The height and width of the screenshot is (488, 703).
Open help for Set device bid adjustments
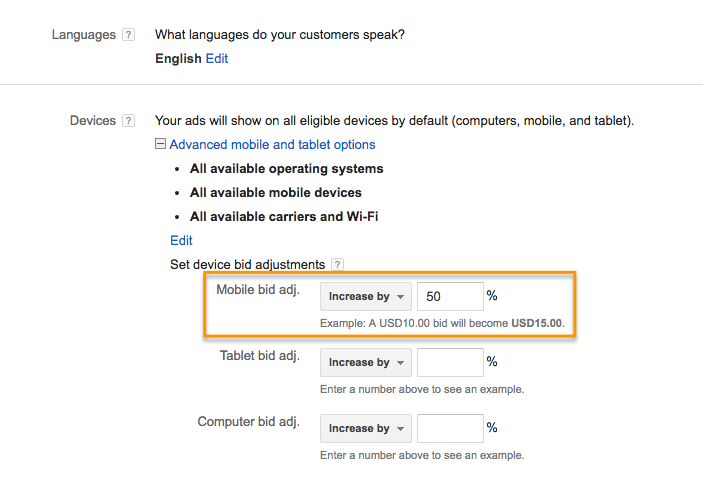click(x=337, y=265)
